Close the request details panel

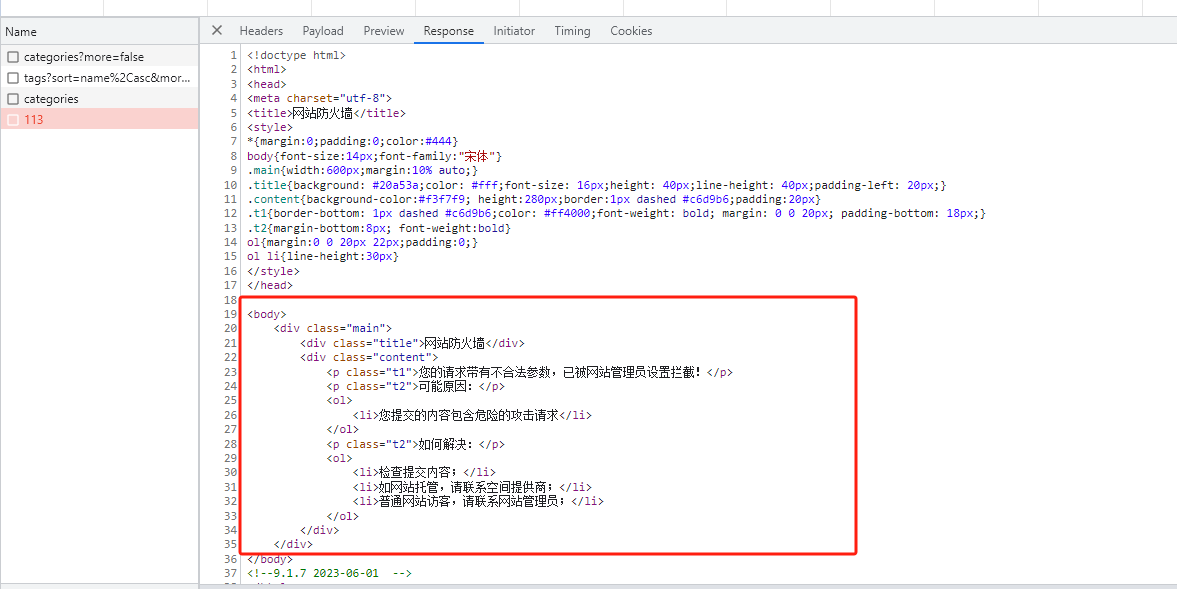217,31
